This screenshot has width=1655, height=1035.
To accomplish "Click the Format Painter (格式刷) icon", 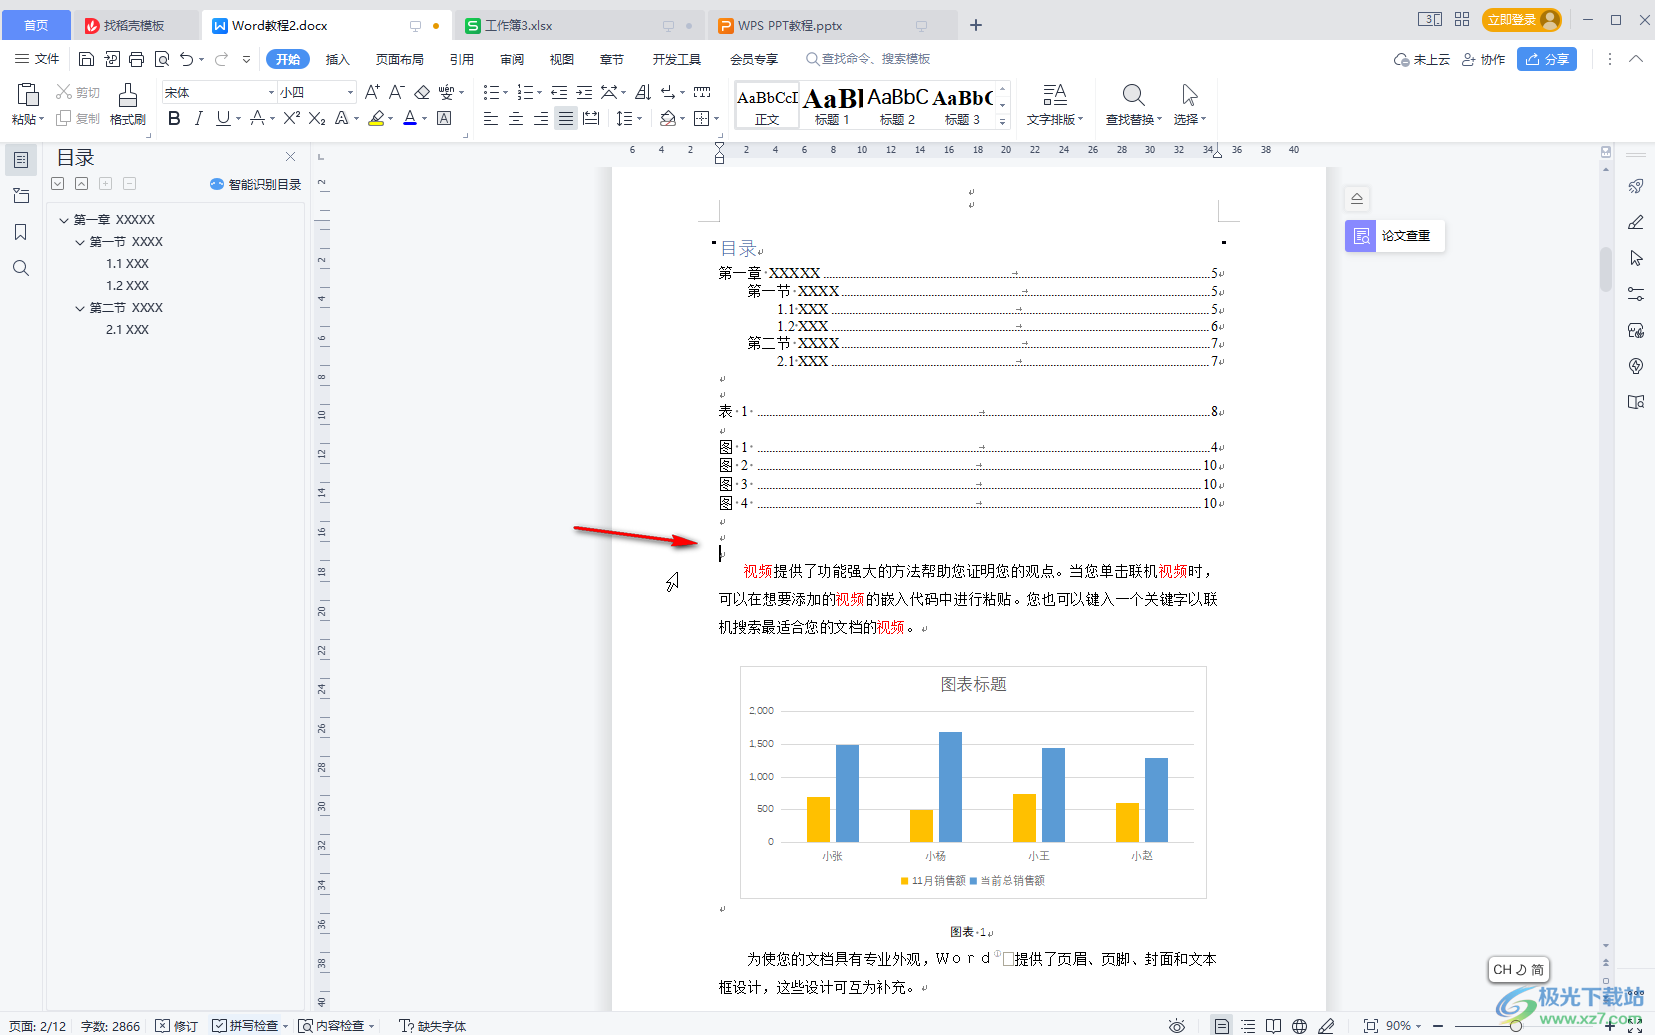I will pyautogui.click(x=128, y=95).
